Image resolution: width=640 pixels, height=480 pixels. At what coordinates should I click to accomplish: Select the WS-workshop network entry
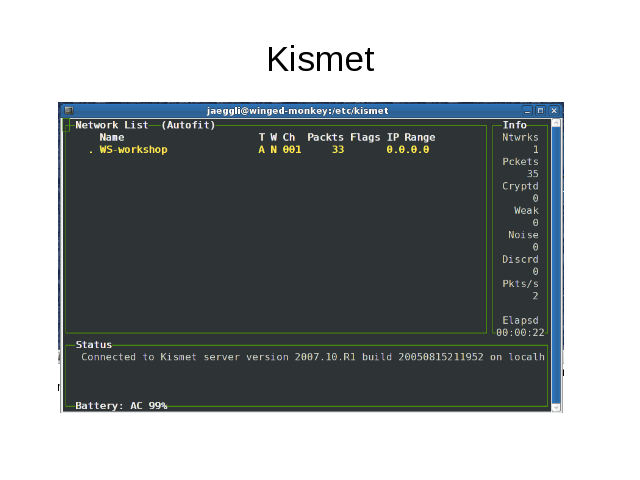coord(133,149)
